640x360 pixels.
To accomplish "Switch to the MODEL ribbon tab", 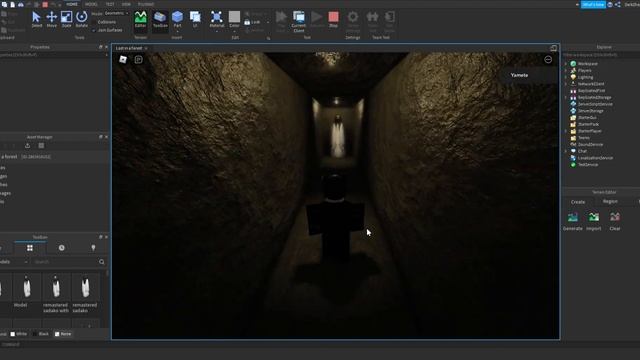I will 91,4.
